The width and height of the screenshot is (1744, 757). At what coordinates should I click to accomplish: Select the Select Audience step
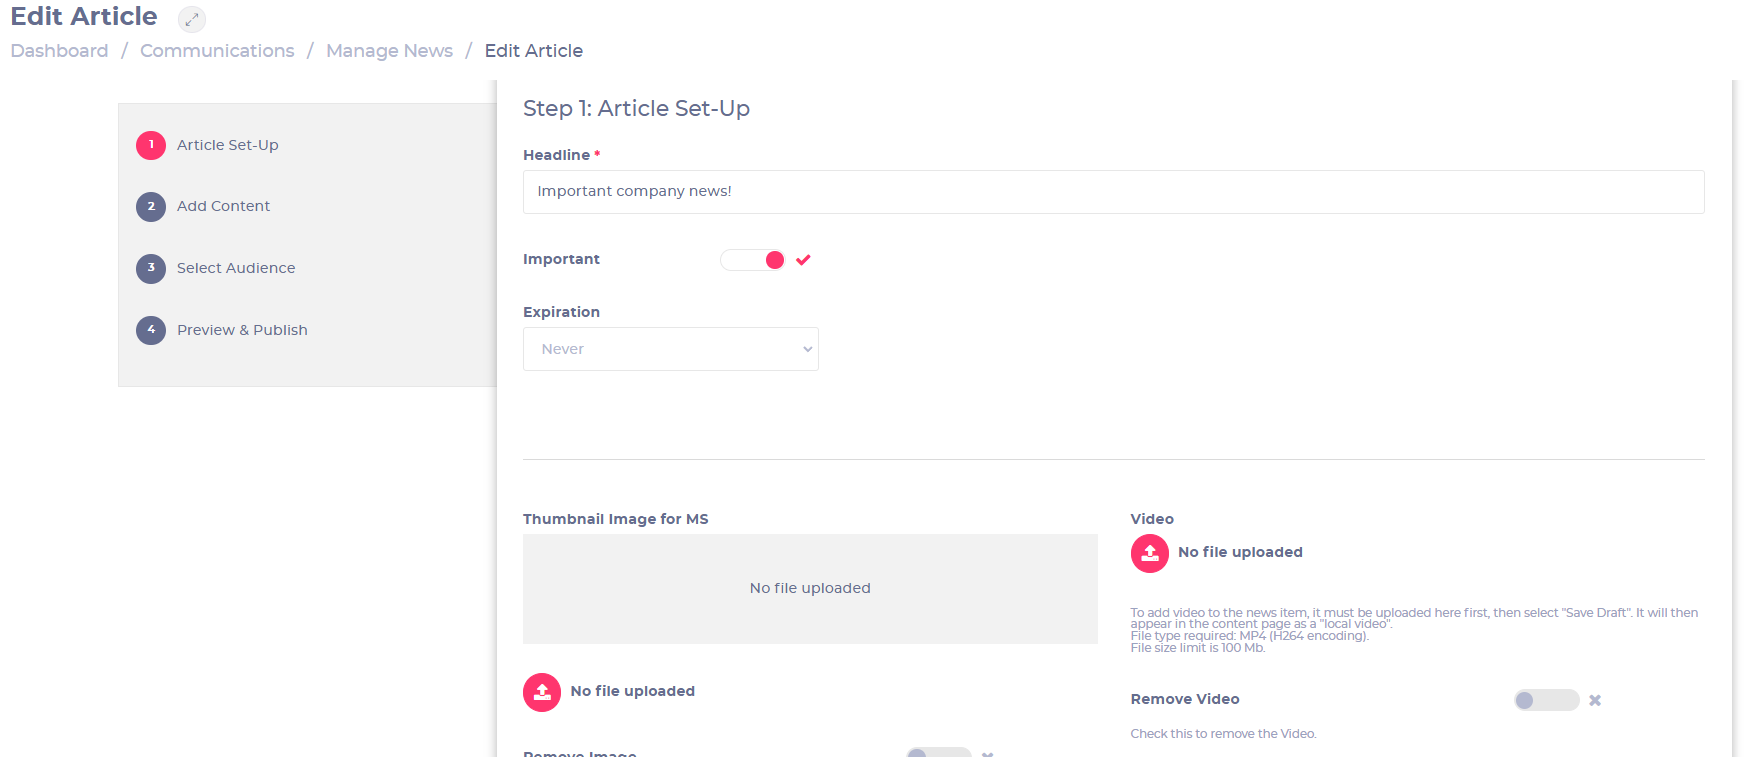coord(236,268)
